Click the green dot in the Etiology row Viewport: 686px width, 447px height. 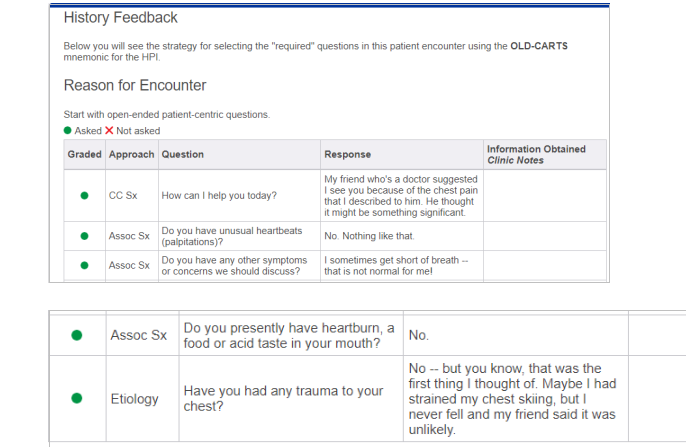click(76, 398)
